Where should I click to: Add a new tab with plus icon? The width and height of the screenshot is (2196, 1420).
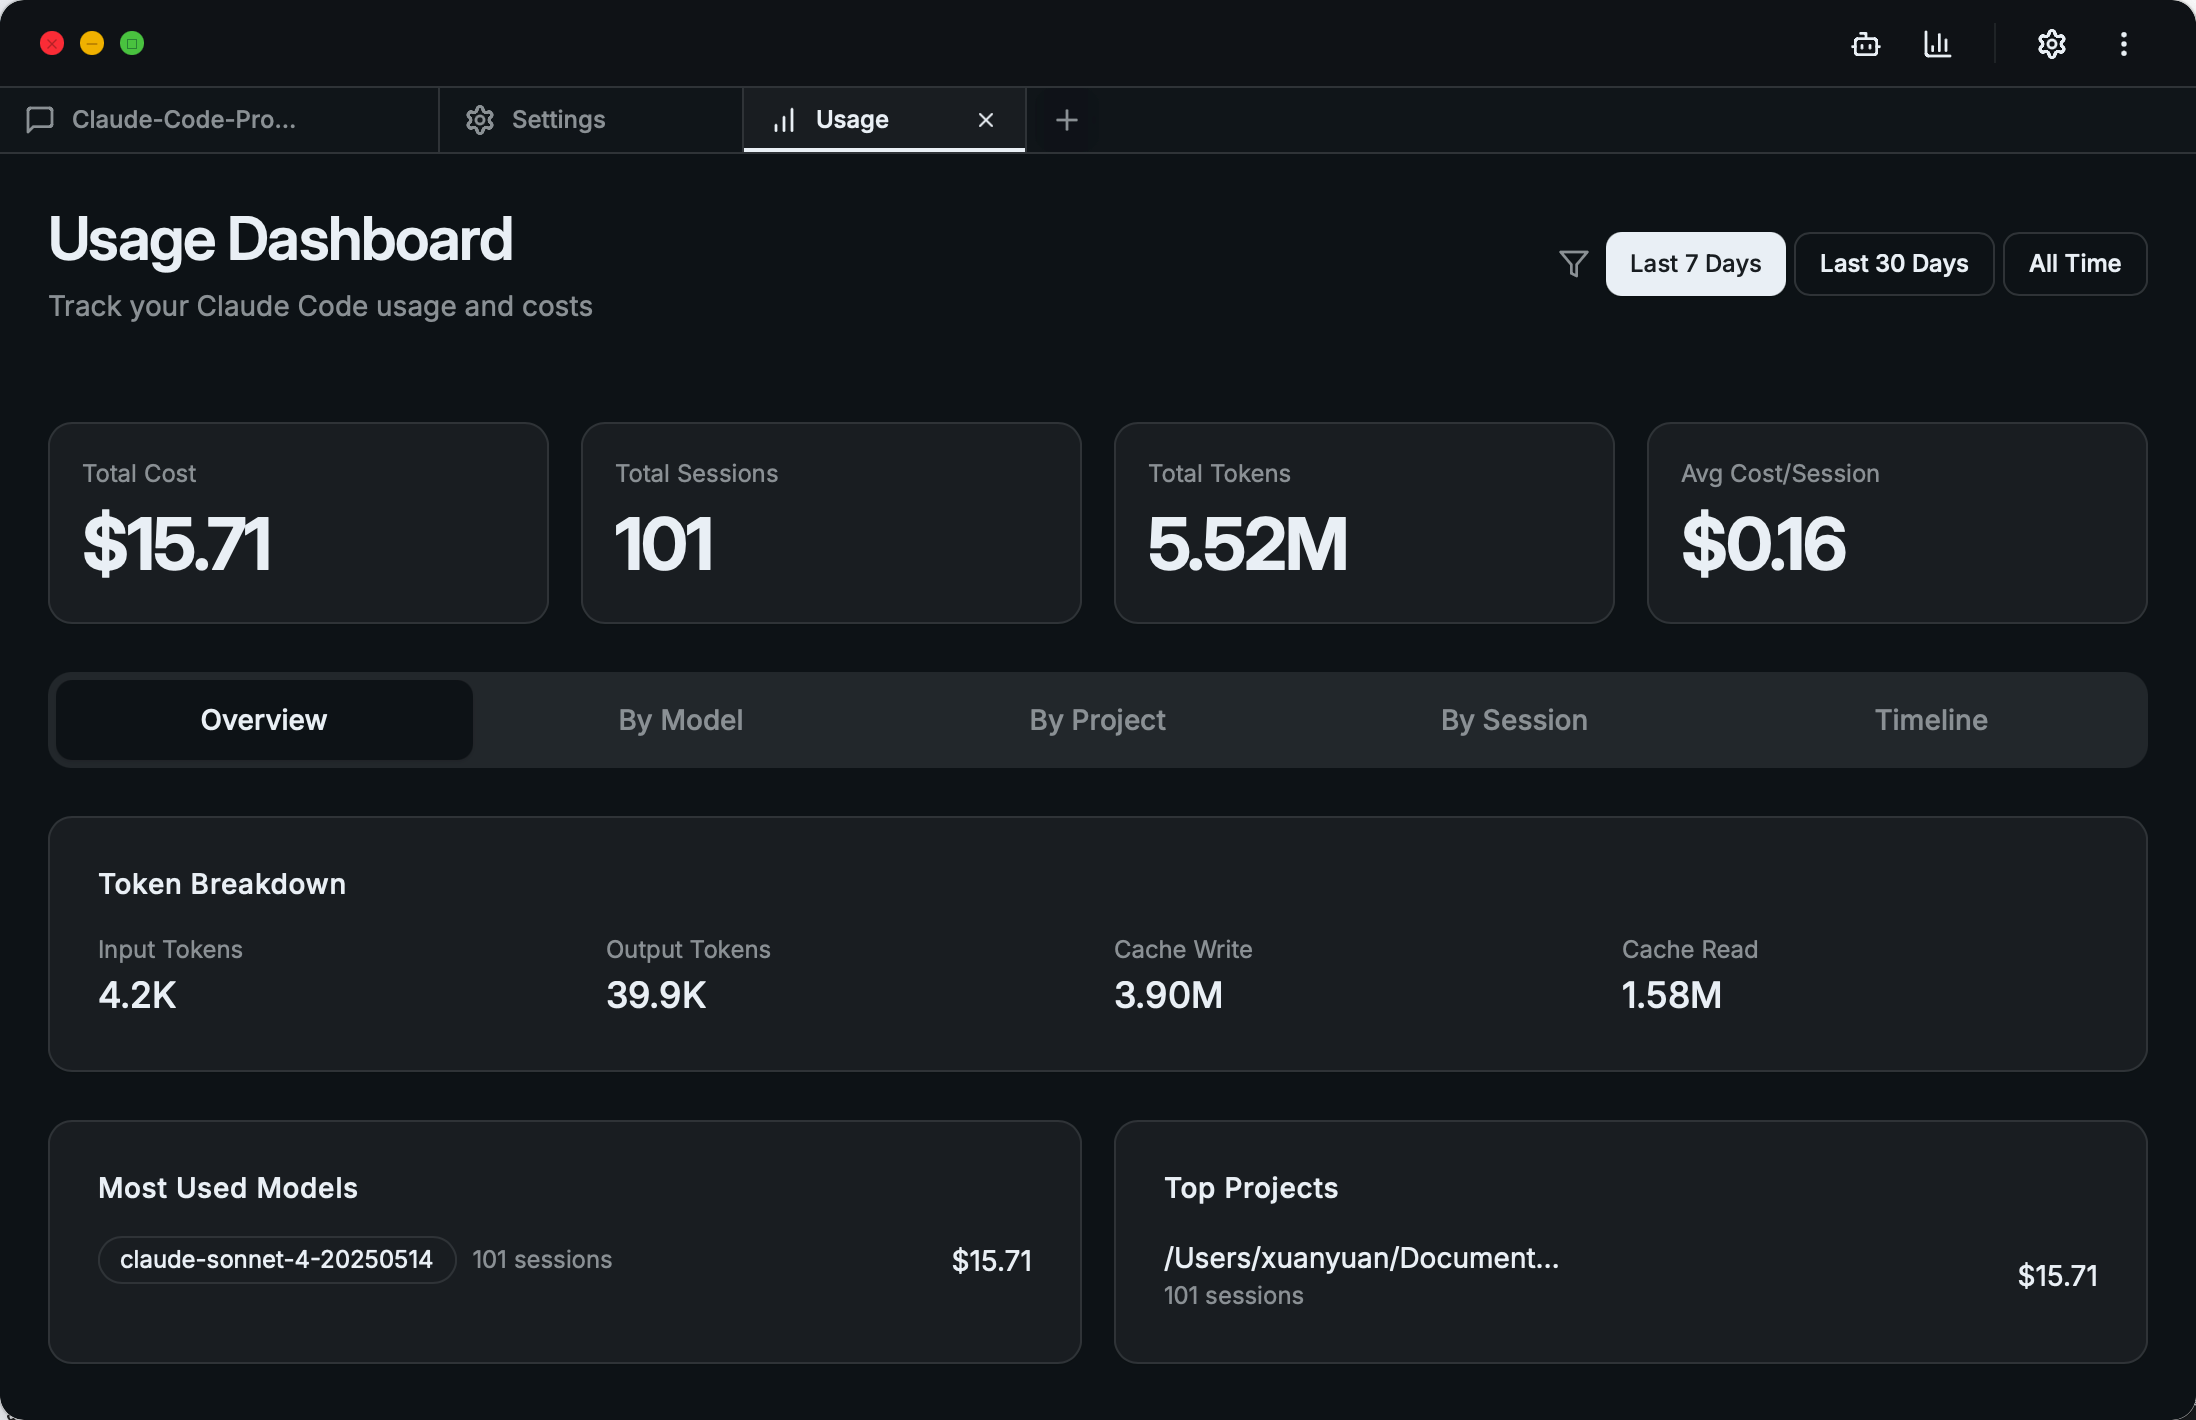click(1066, 120)
